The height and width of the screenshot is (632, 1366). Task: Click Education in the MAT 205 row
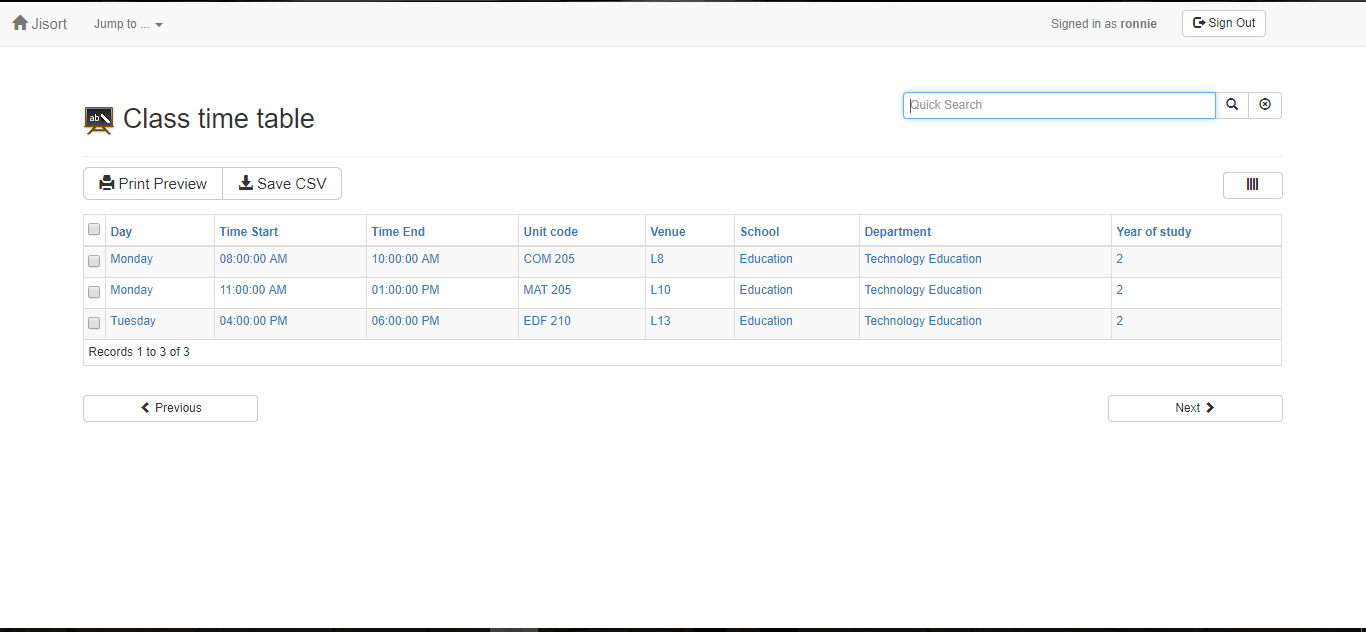pyautogui.click(x=766, y=290)
